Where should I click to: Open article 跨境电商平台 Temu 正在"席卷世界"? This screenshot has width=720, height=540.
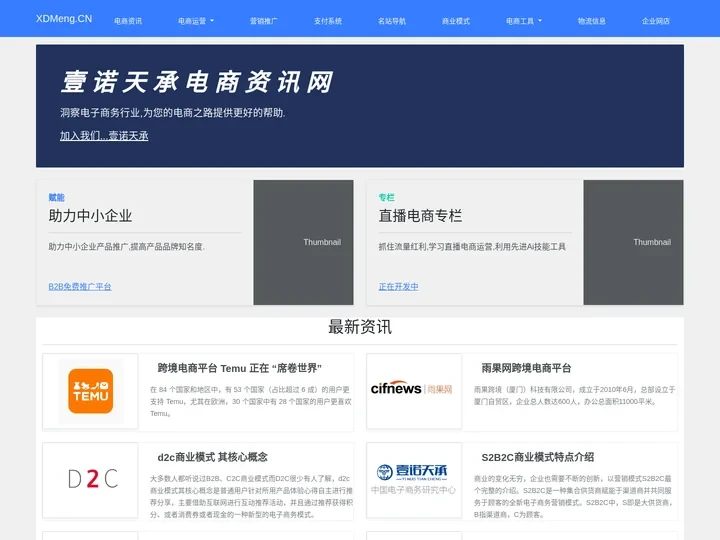pos(239,368)
